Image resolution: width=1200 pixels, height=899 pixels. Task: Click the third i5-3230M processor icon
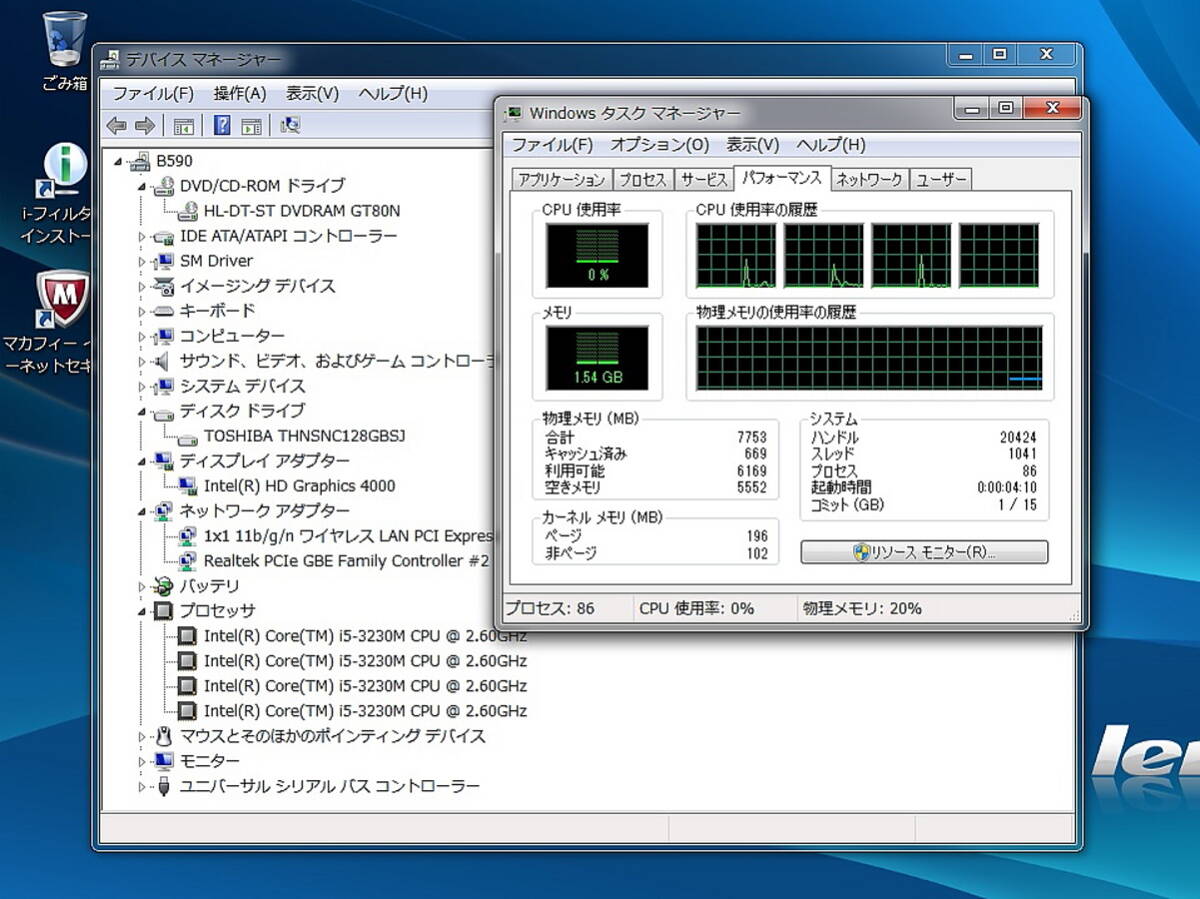(x=187, y=686)
